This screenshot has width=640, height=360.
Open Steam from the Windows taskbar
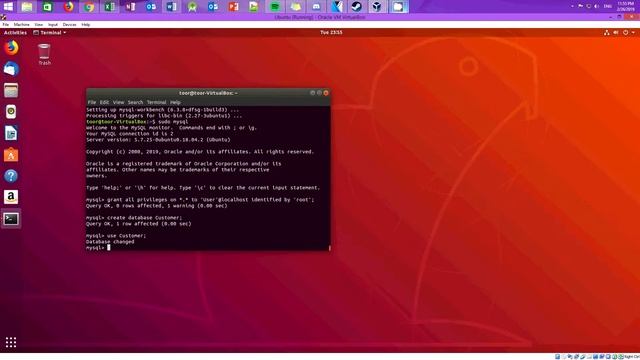357,7
